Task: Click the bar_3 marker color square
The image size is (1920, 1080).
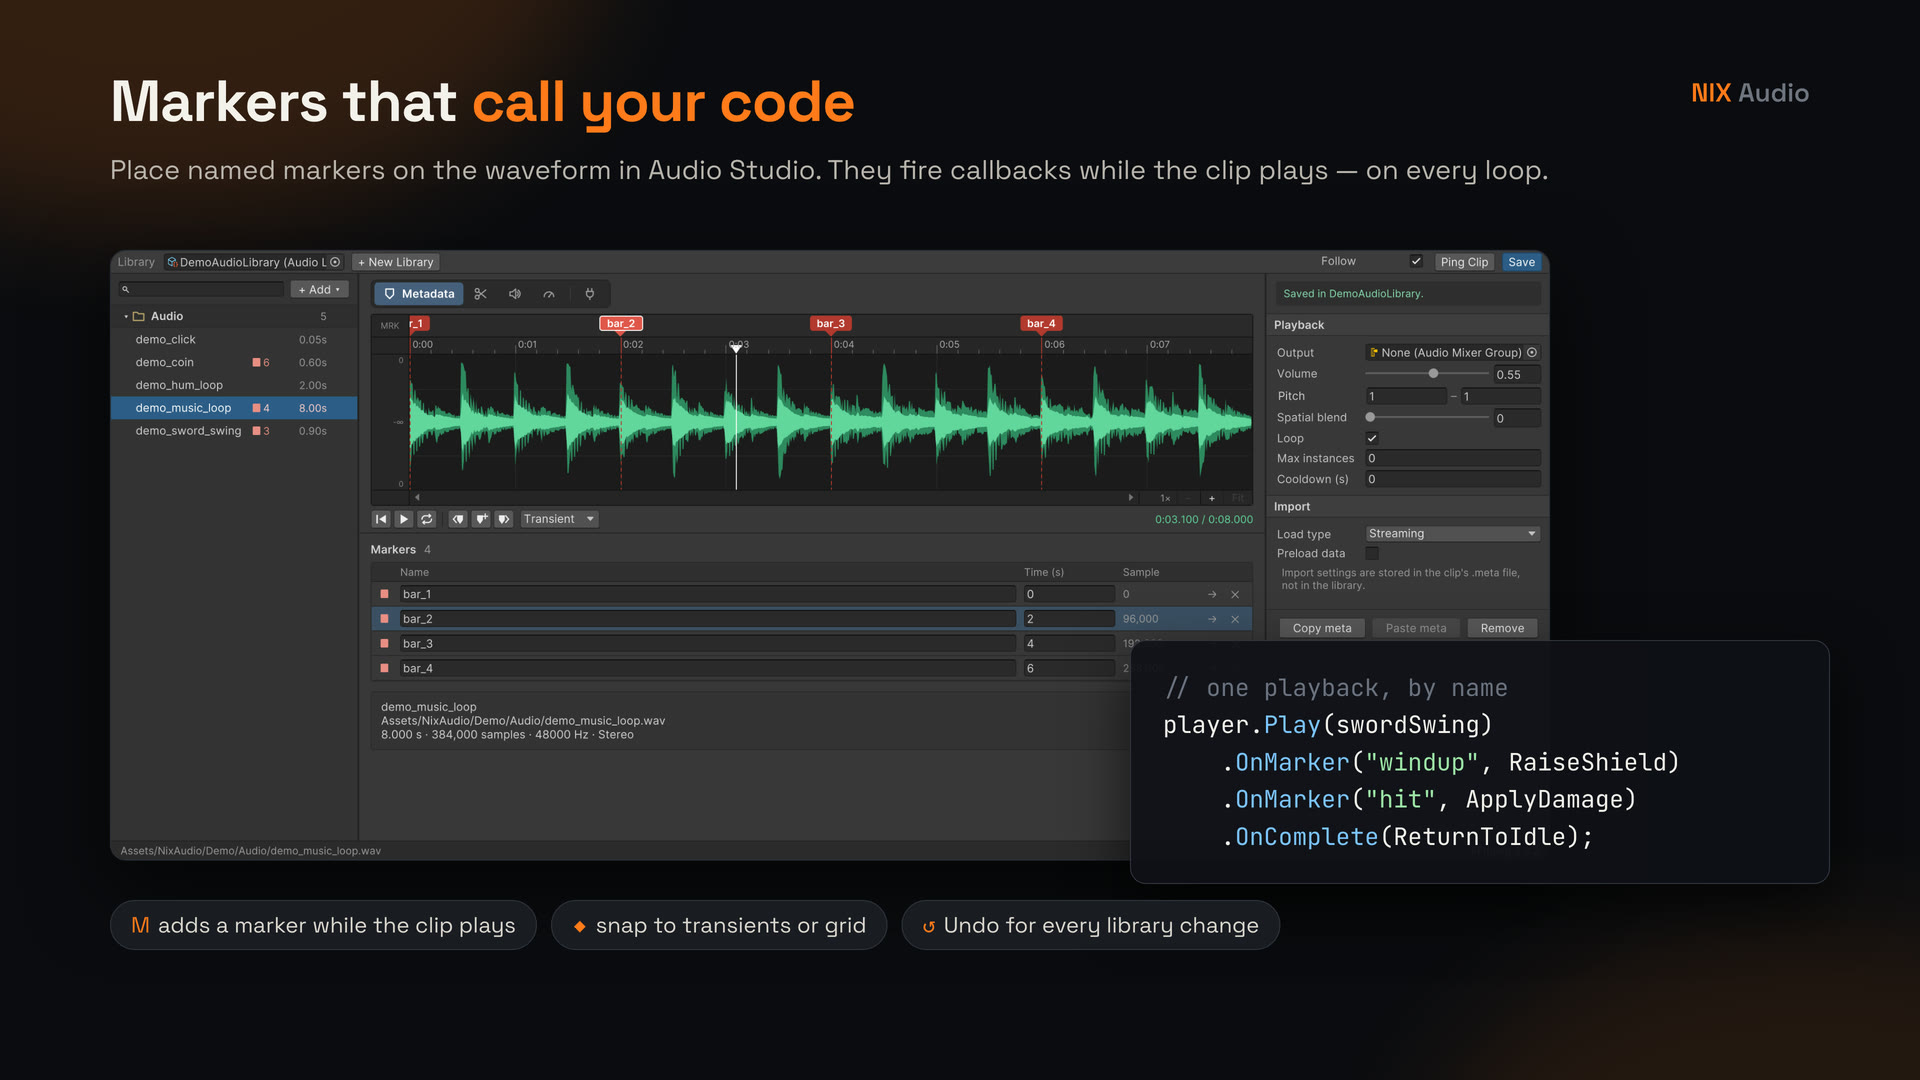Action: 385,643
